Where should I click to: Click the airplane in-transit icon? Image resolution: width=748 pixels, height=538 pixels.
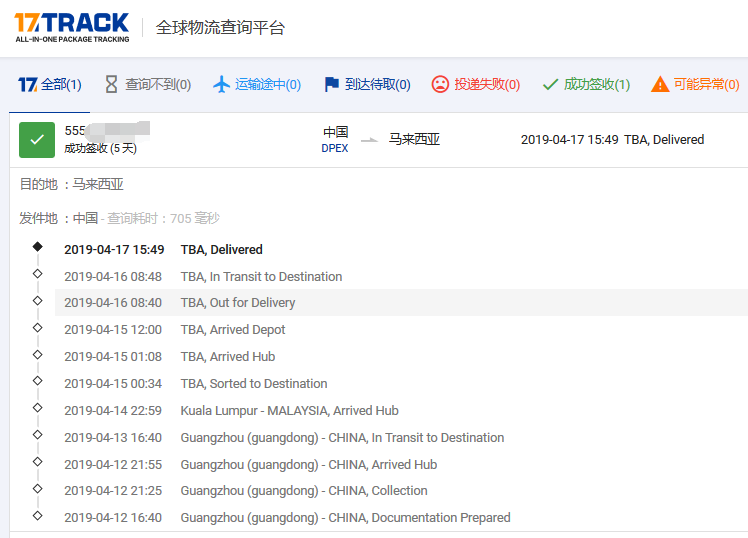pos(222,85)
